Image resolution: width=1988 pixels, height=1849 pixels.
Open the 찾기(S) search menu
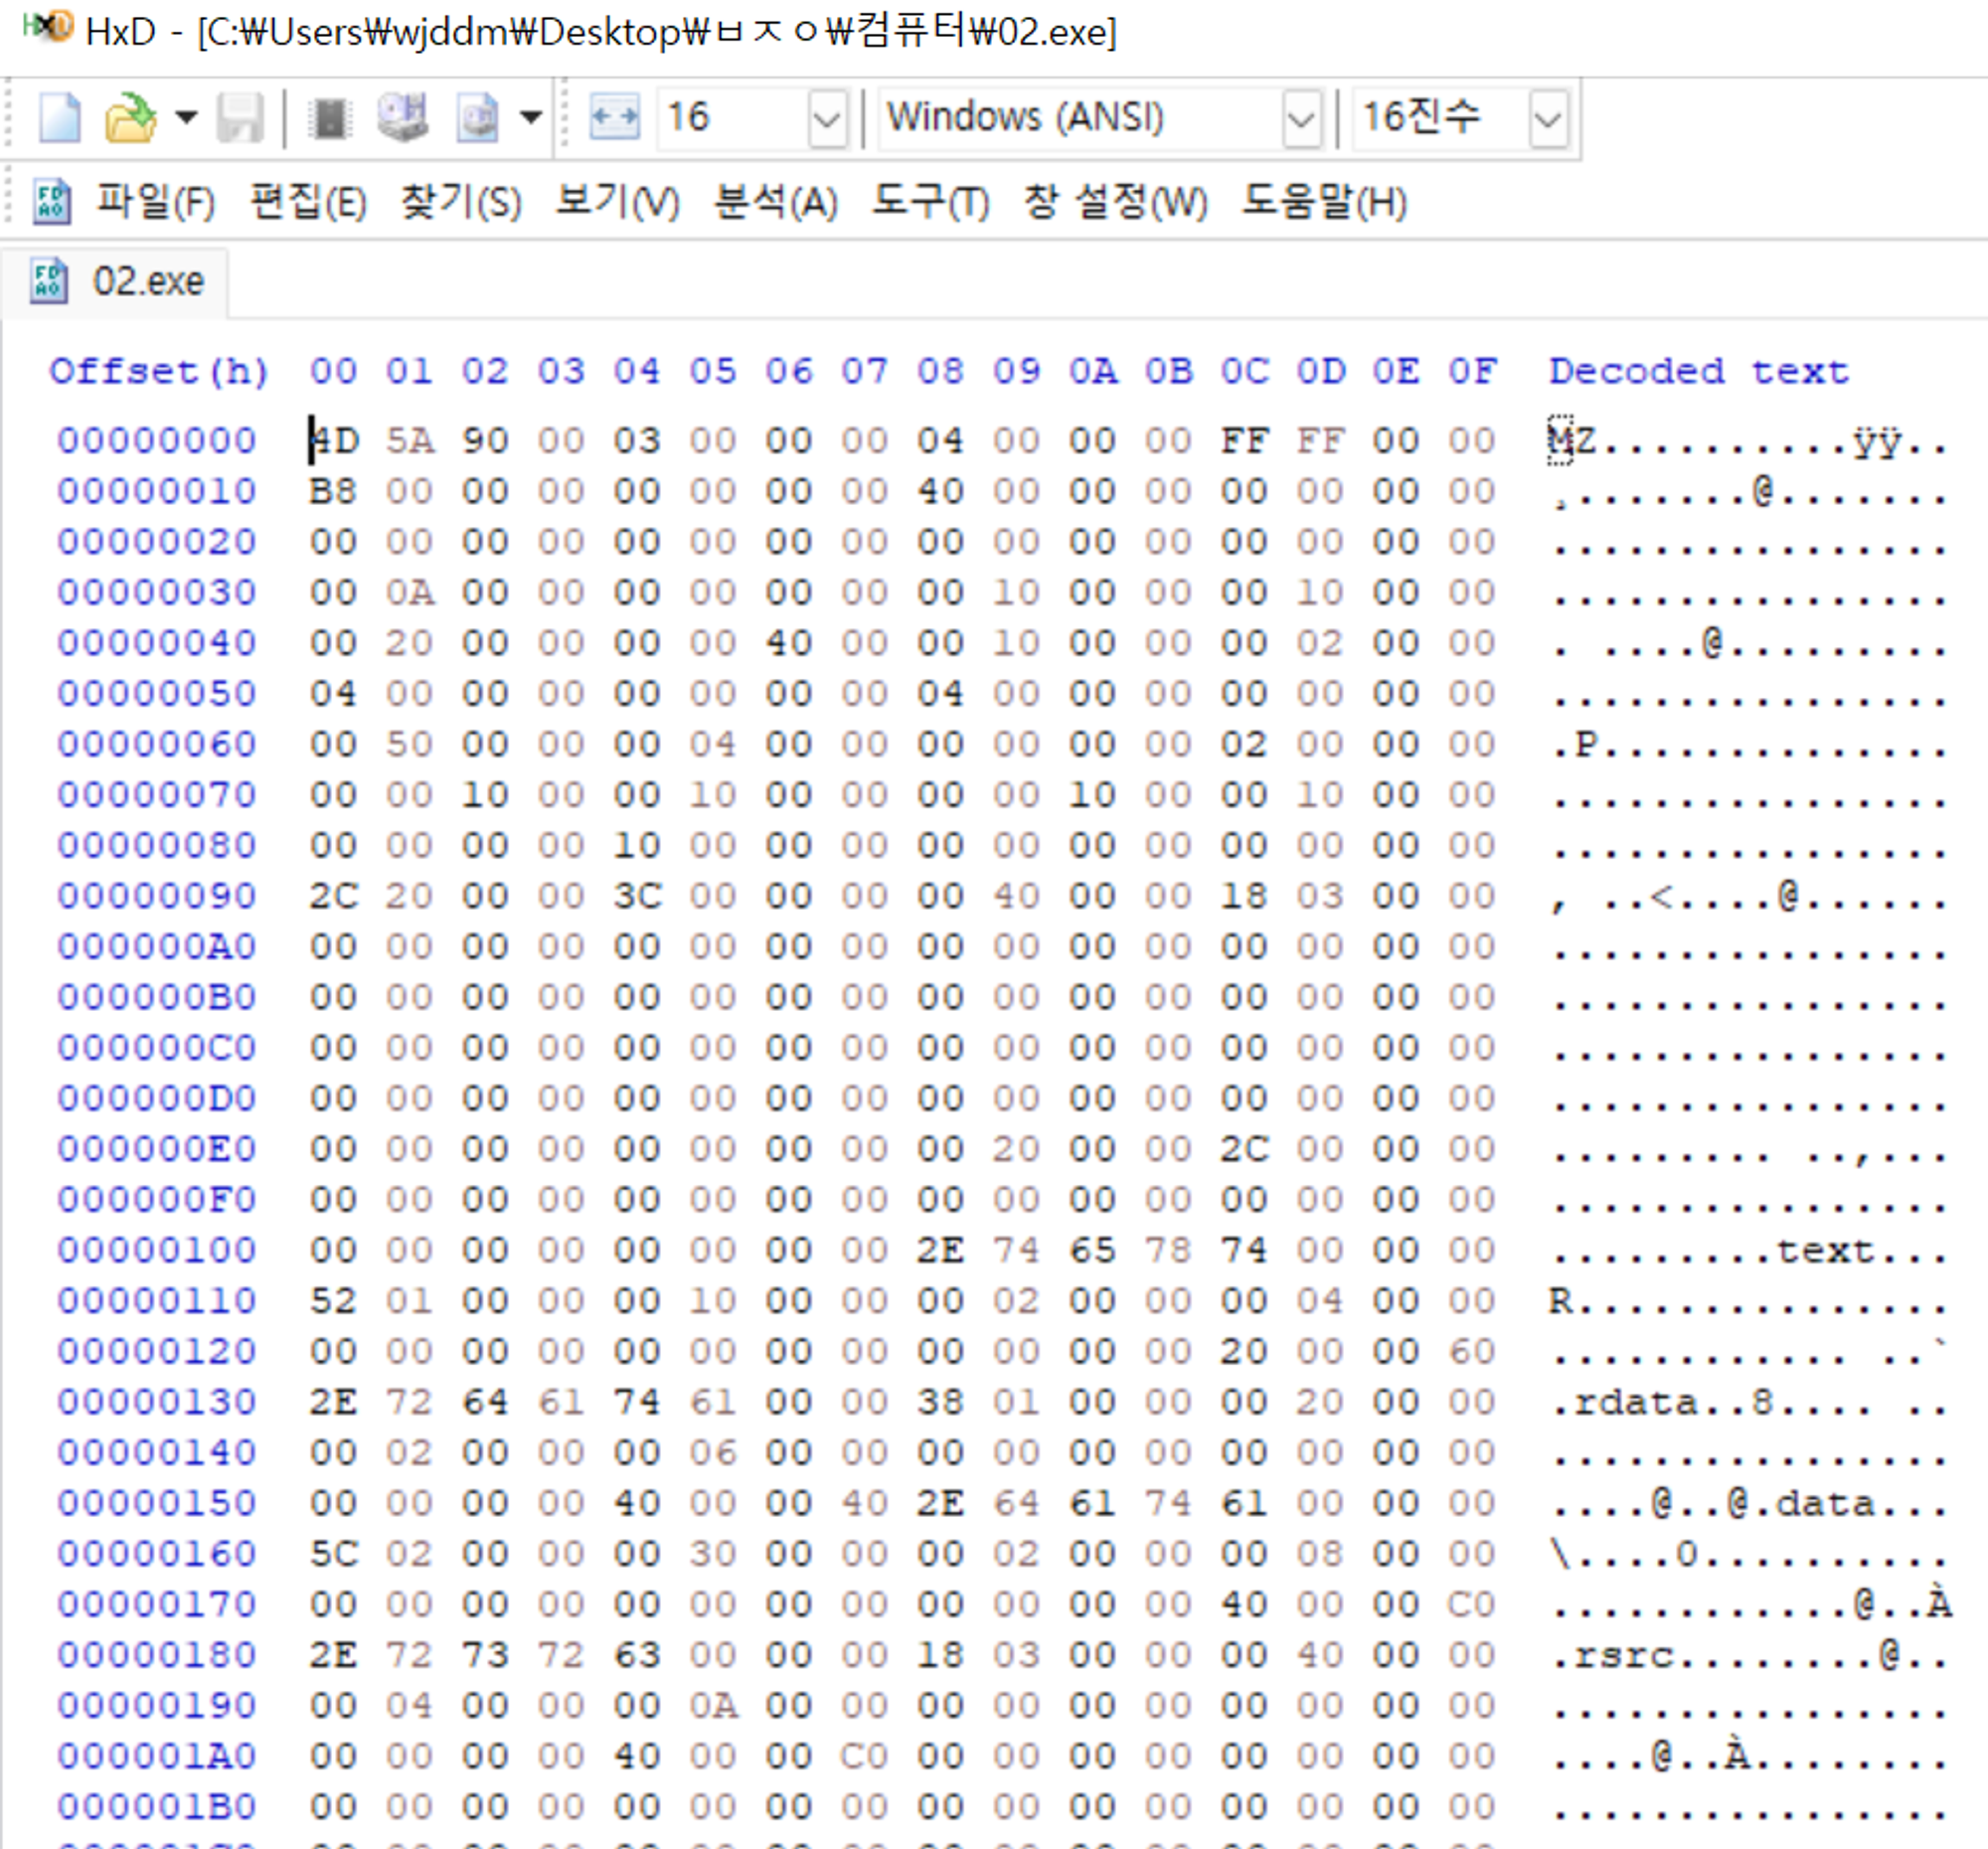point(461,202)
